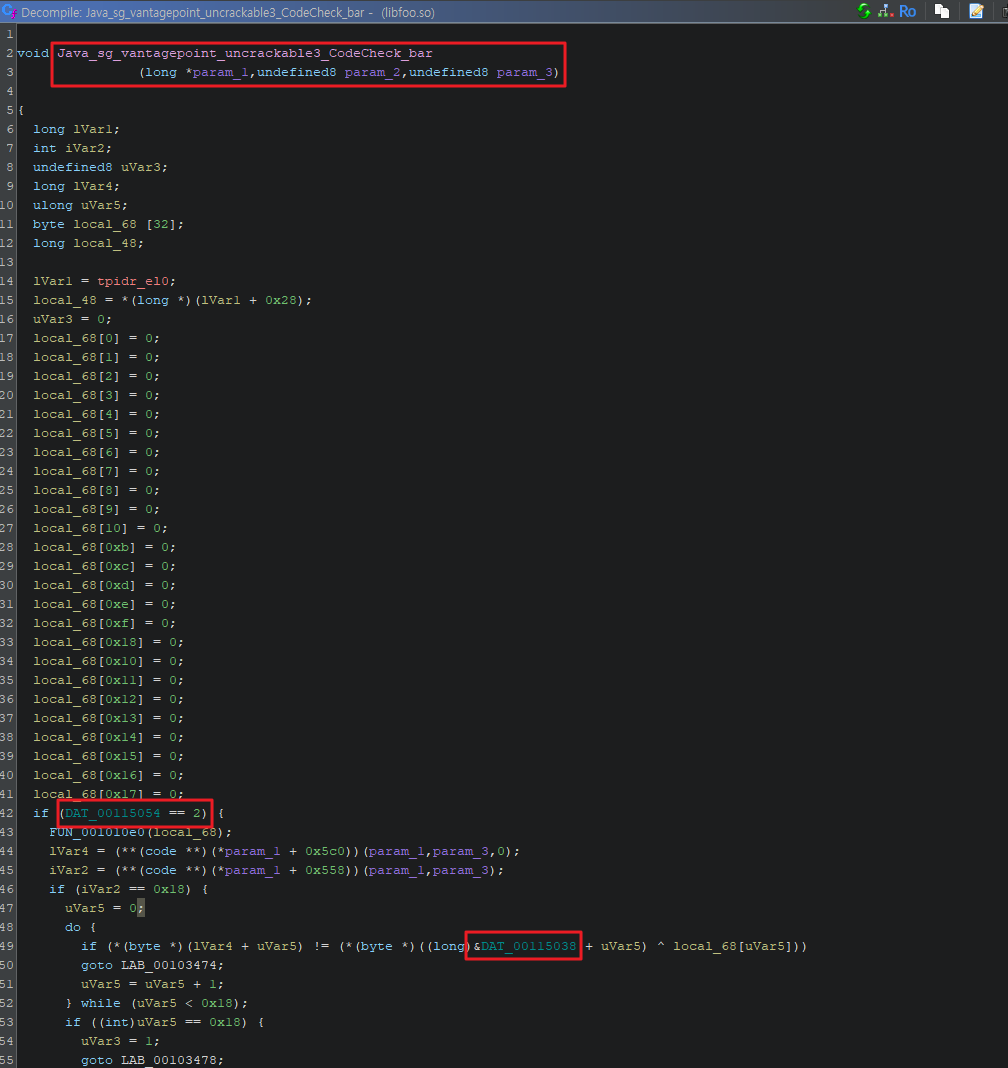Viewport: 1008px width, 1068px height.
Task: Click the Decompile window title text
Action: coord(227,12)
